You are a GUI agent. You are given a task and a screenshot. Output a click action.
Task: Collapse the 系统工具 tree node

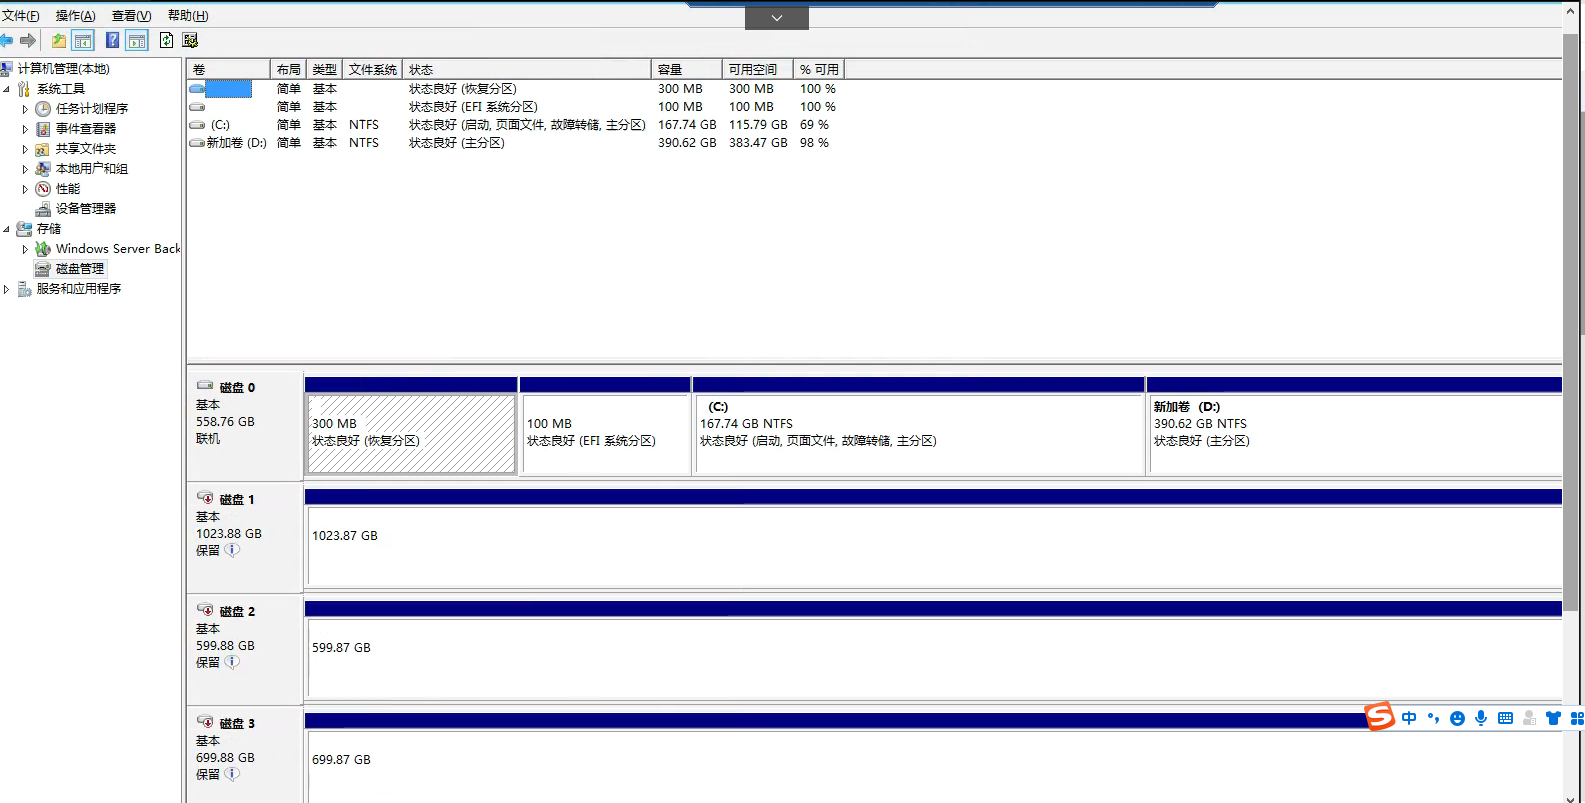pos(7,89)
